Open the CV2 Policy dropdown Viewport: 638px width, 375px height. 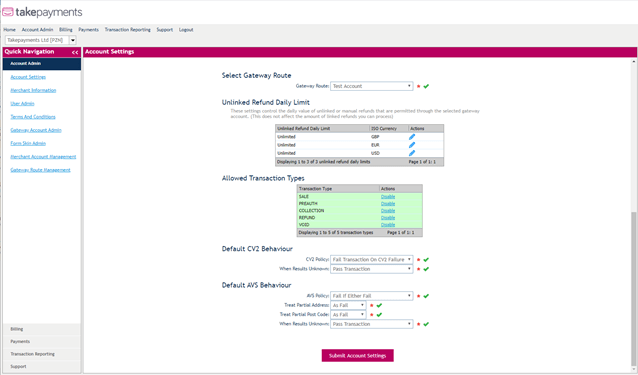pos(371,259)
